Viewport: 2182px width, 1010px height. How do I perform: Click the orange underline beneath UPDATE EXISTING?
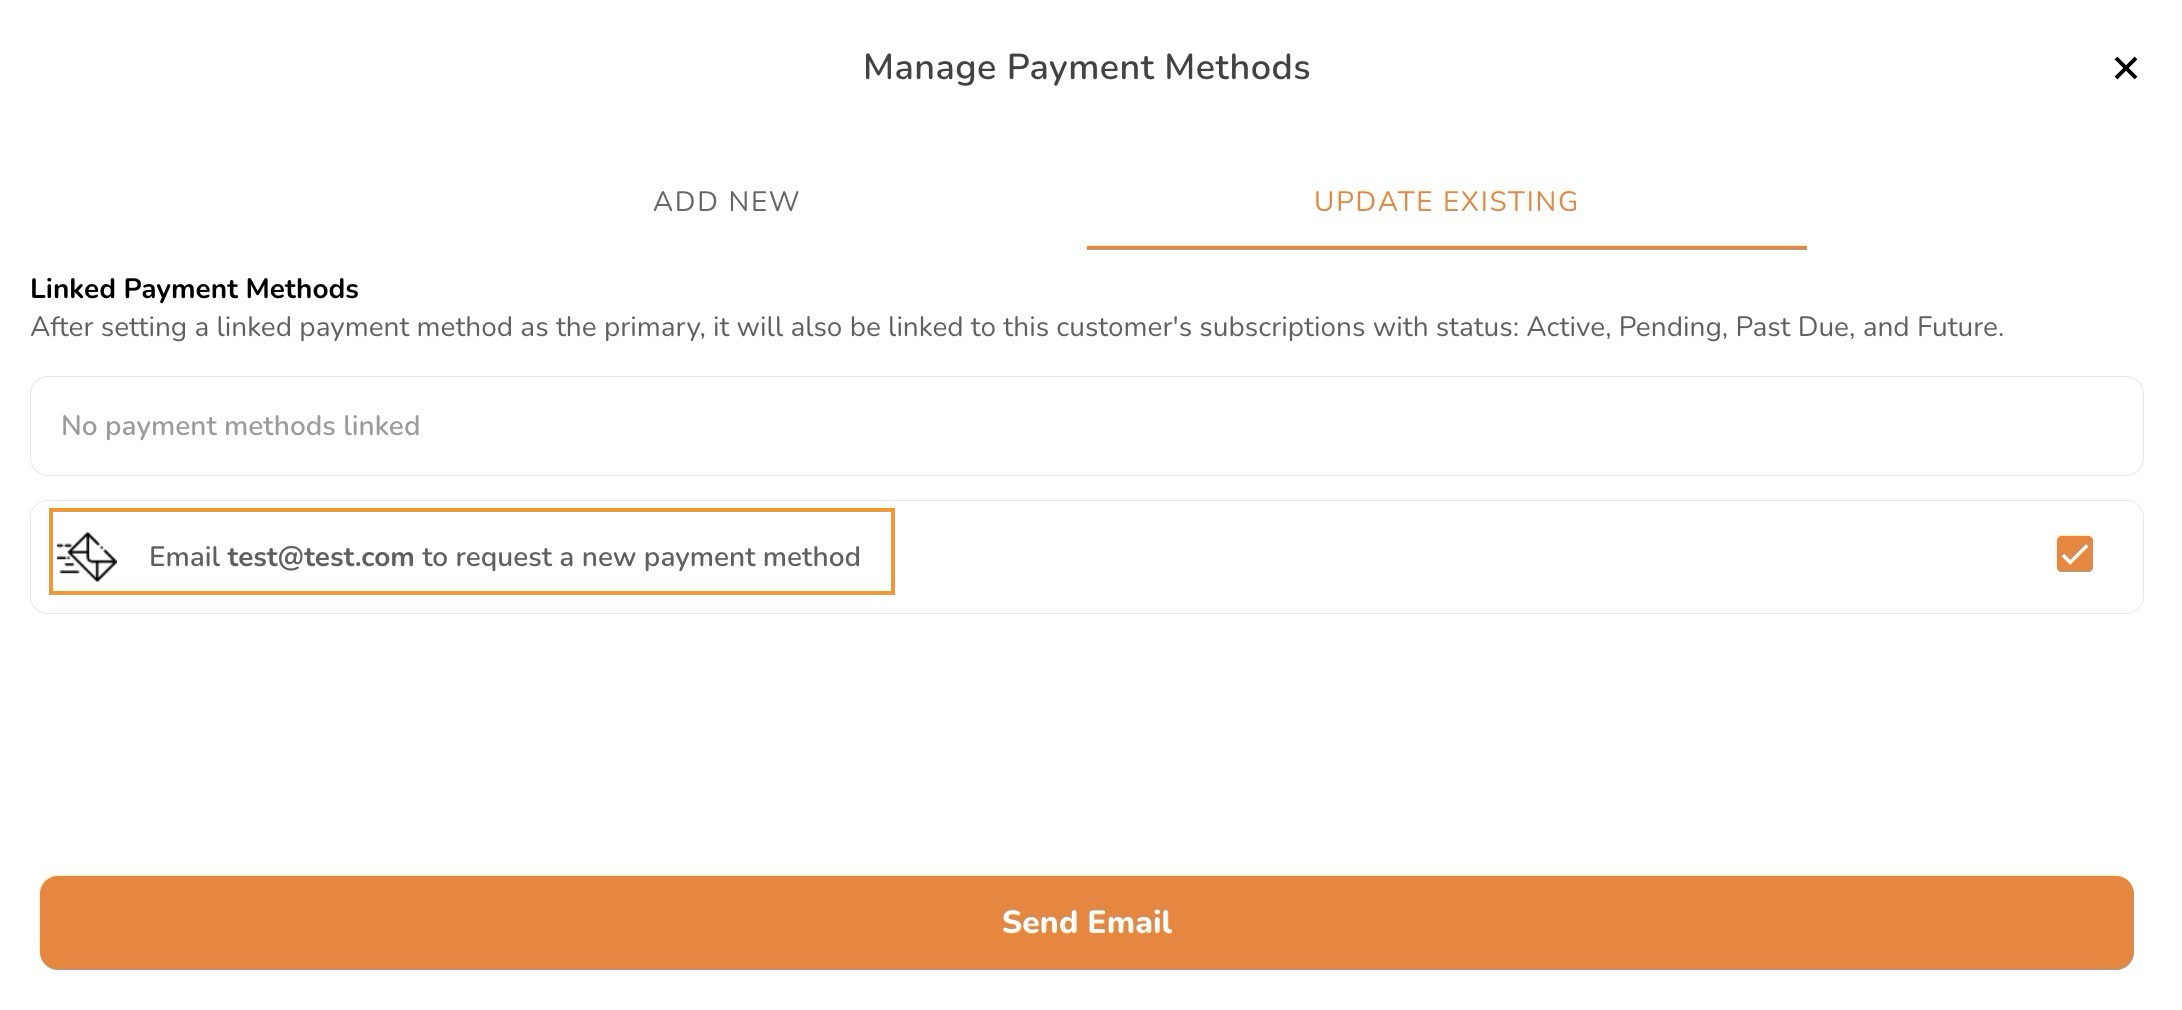(1446, 247)
